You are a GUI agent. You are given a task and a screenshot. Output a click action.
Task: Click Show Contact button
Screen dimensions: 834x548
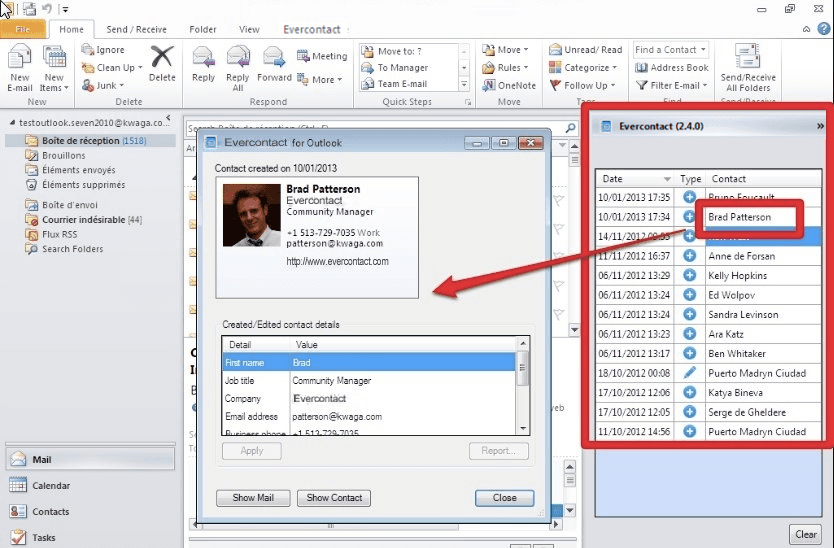pos(334,497)
